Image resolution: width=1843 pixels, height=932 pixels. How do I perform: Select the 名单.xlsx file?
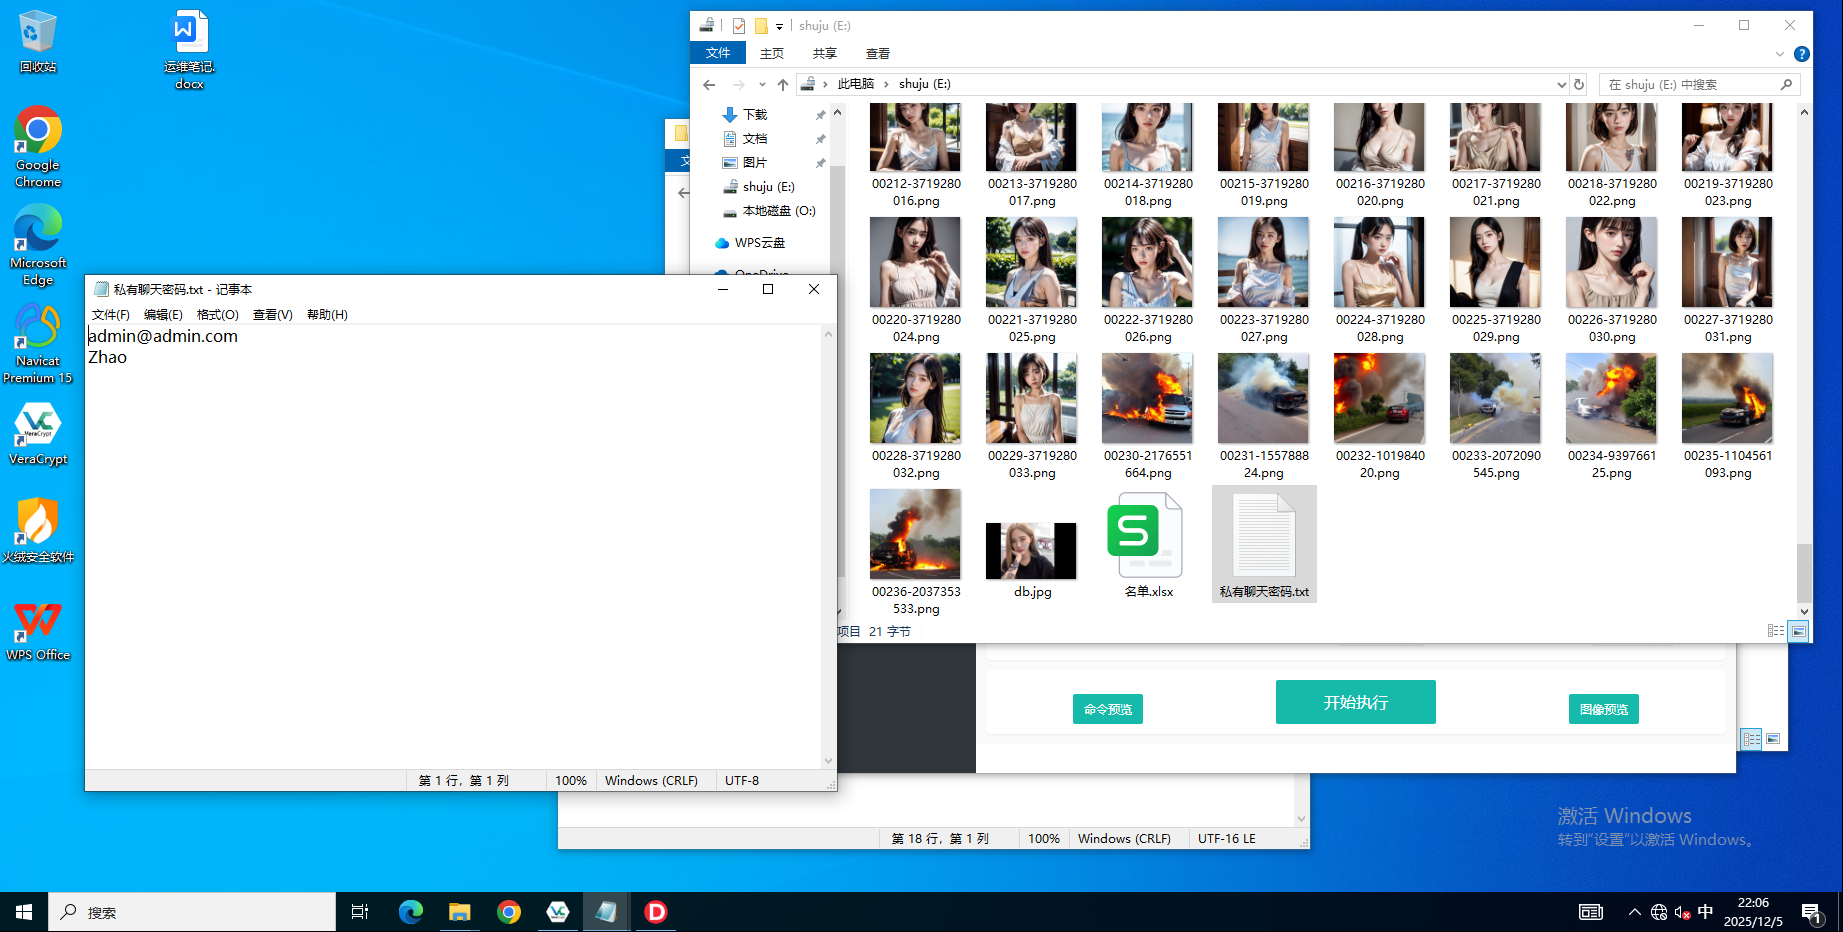coord(1148,545)
